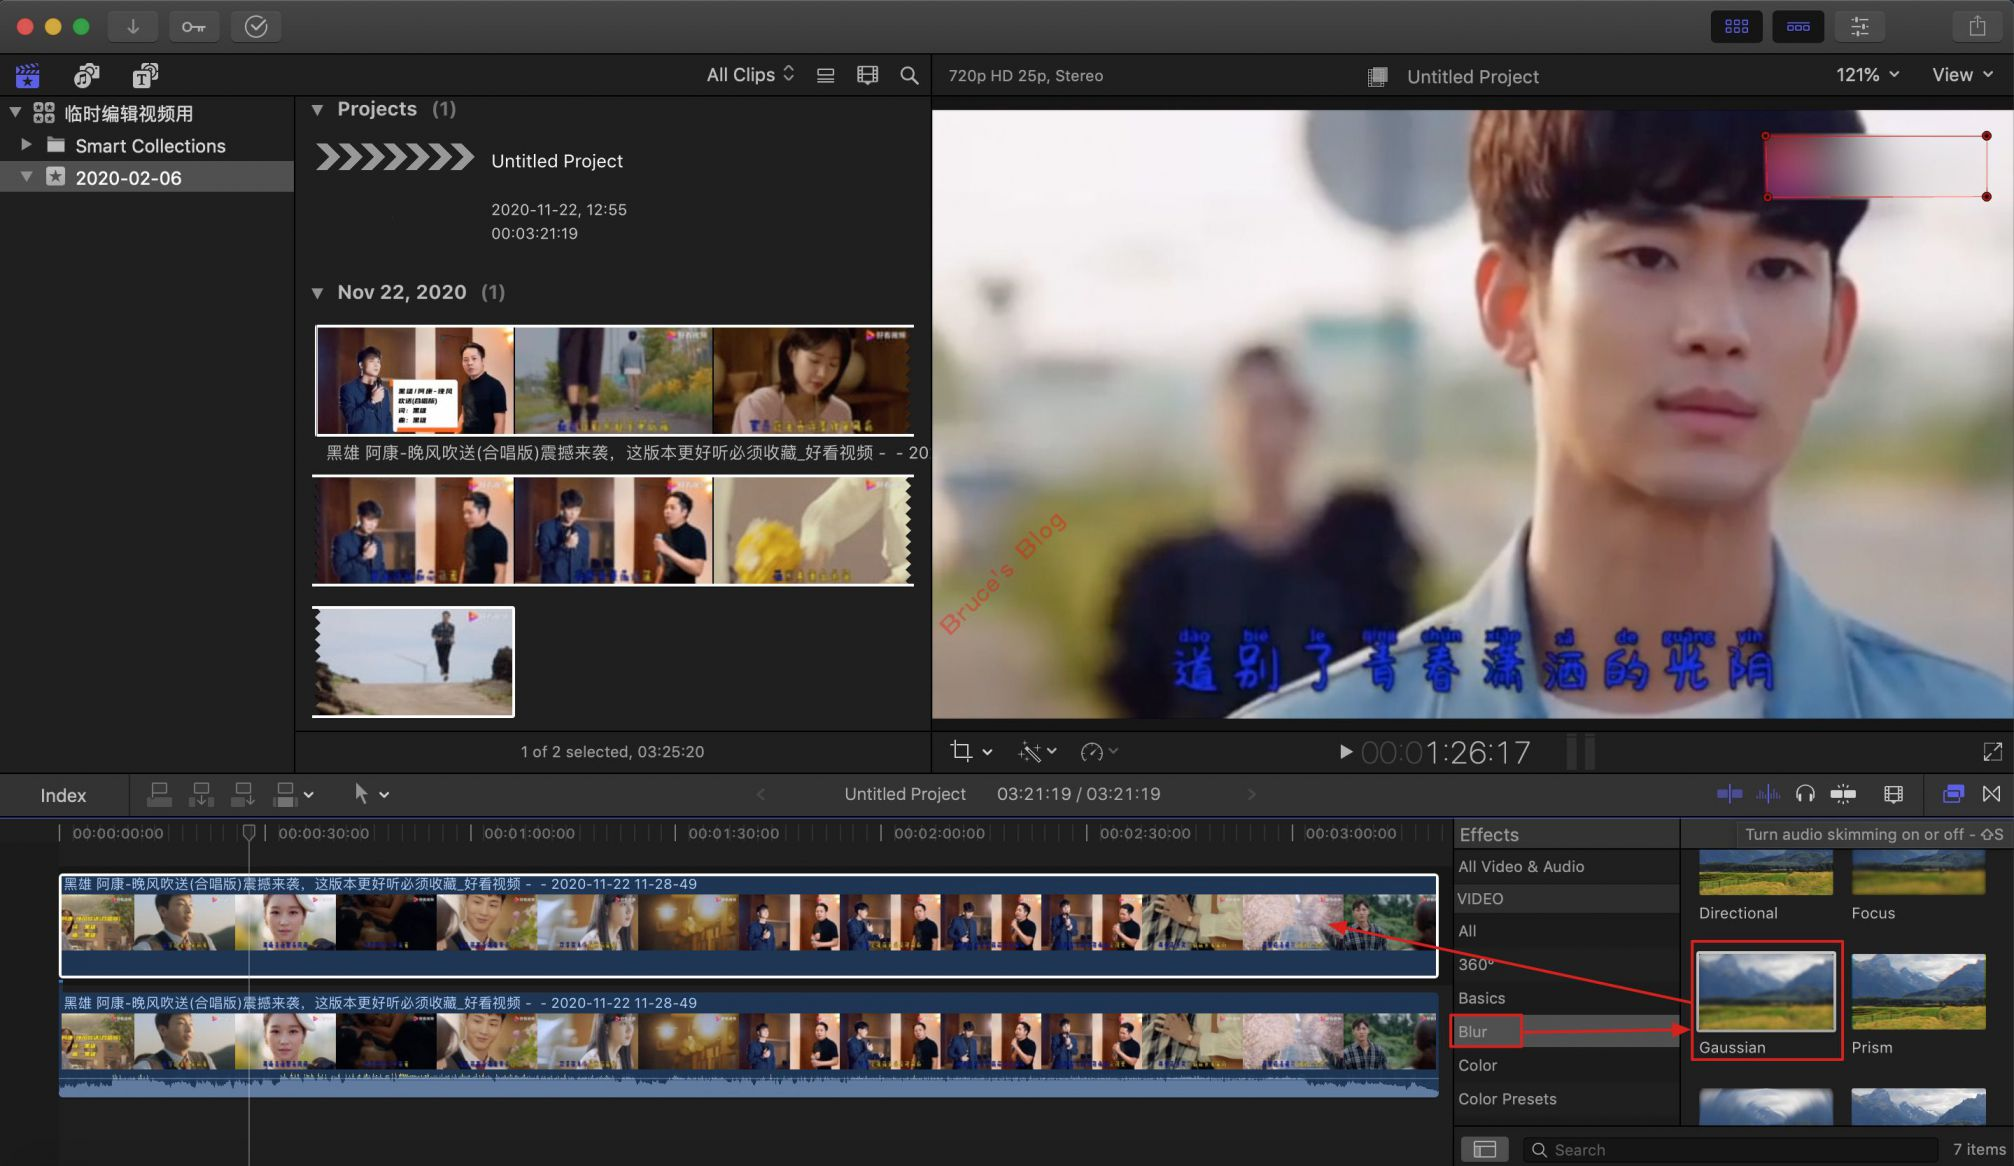The width and height of the screenshot is (2014, 1166).
Task: Toggle the Inspector panel button
Action: coord(1859,27)
